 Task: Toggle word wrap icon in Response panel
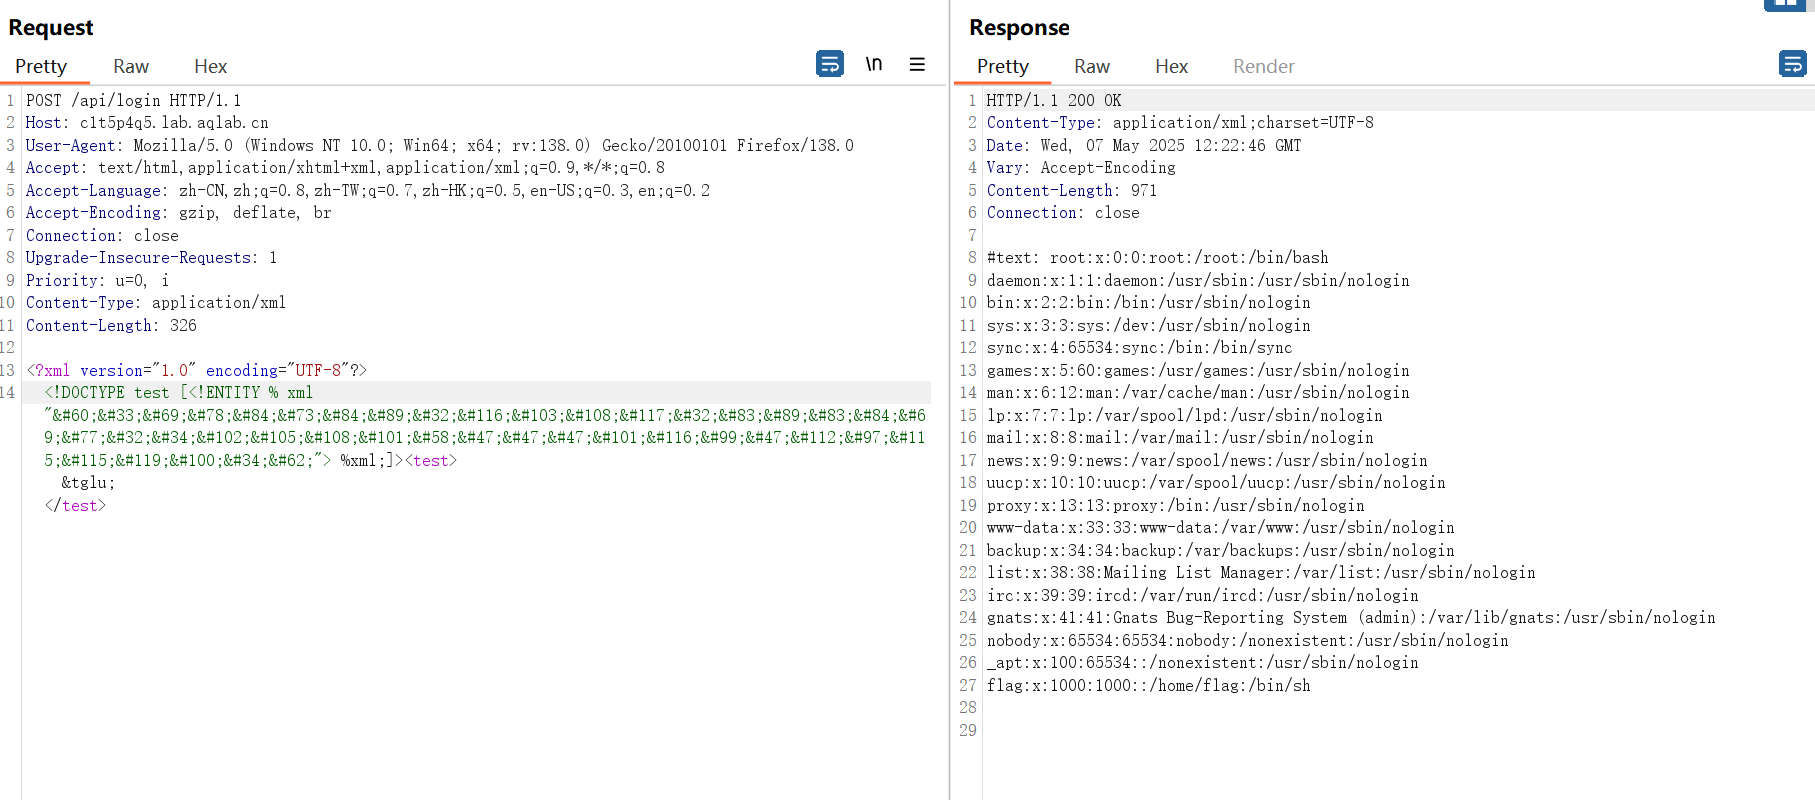pos(1793,64)
